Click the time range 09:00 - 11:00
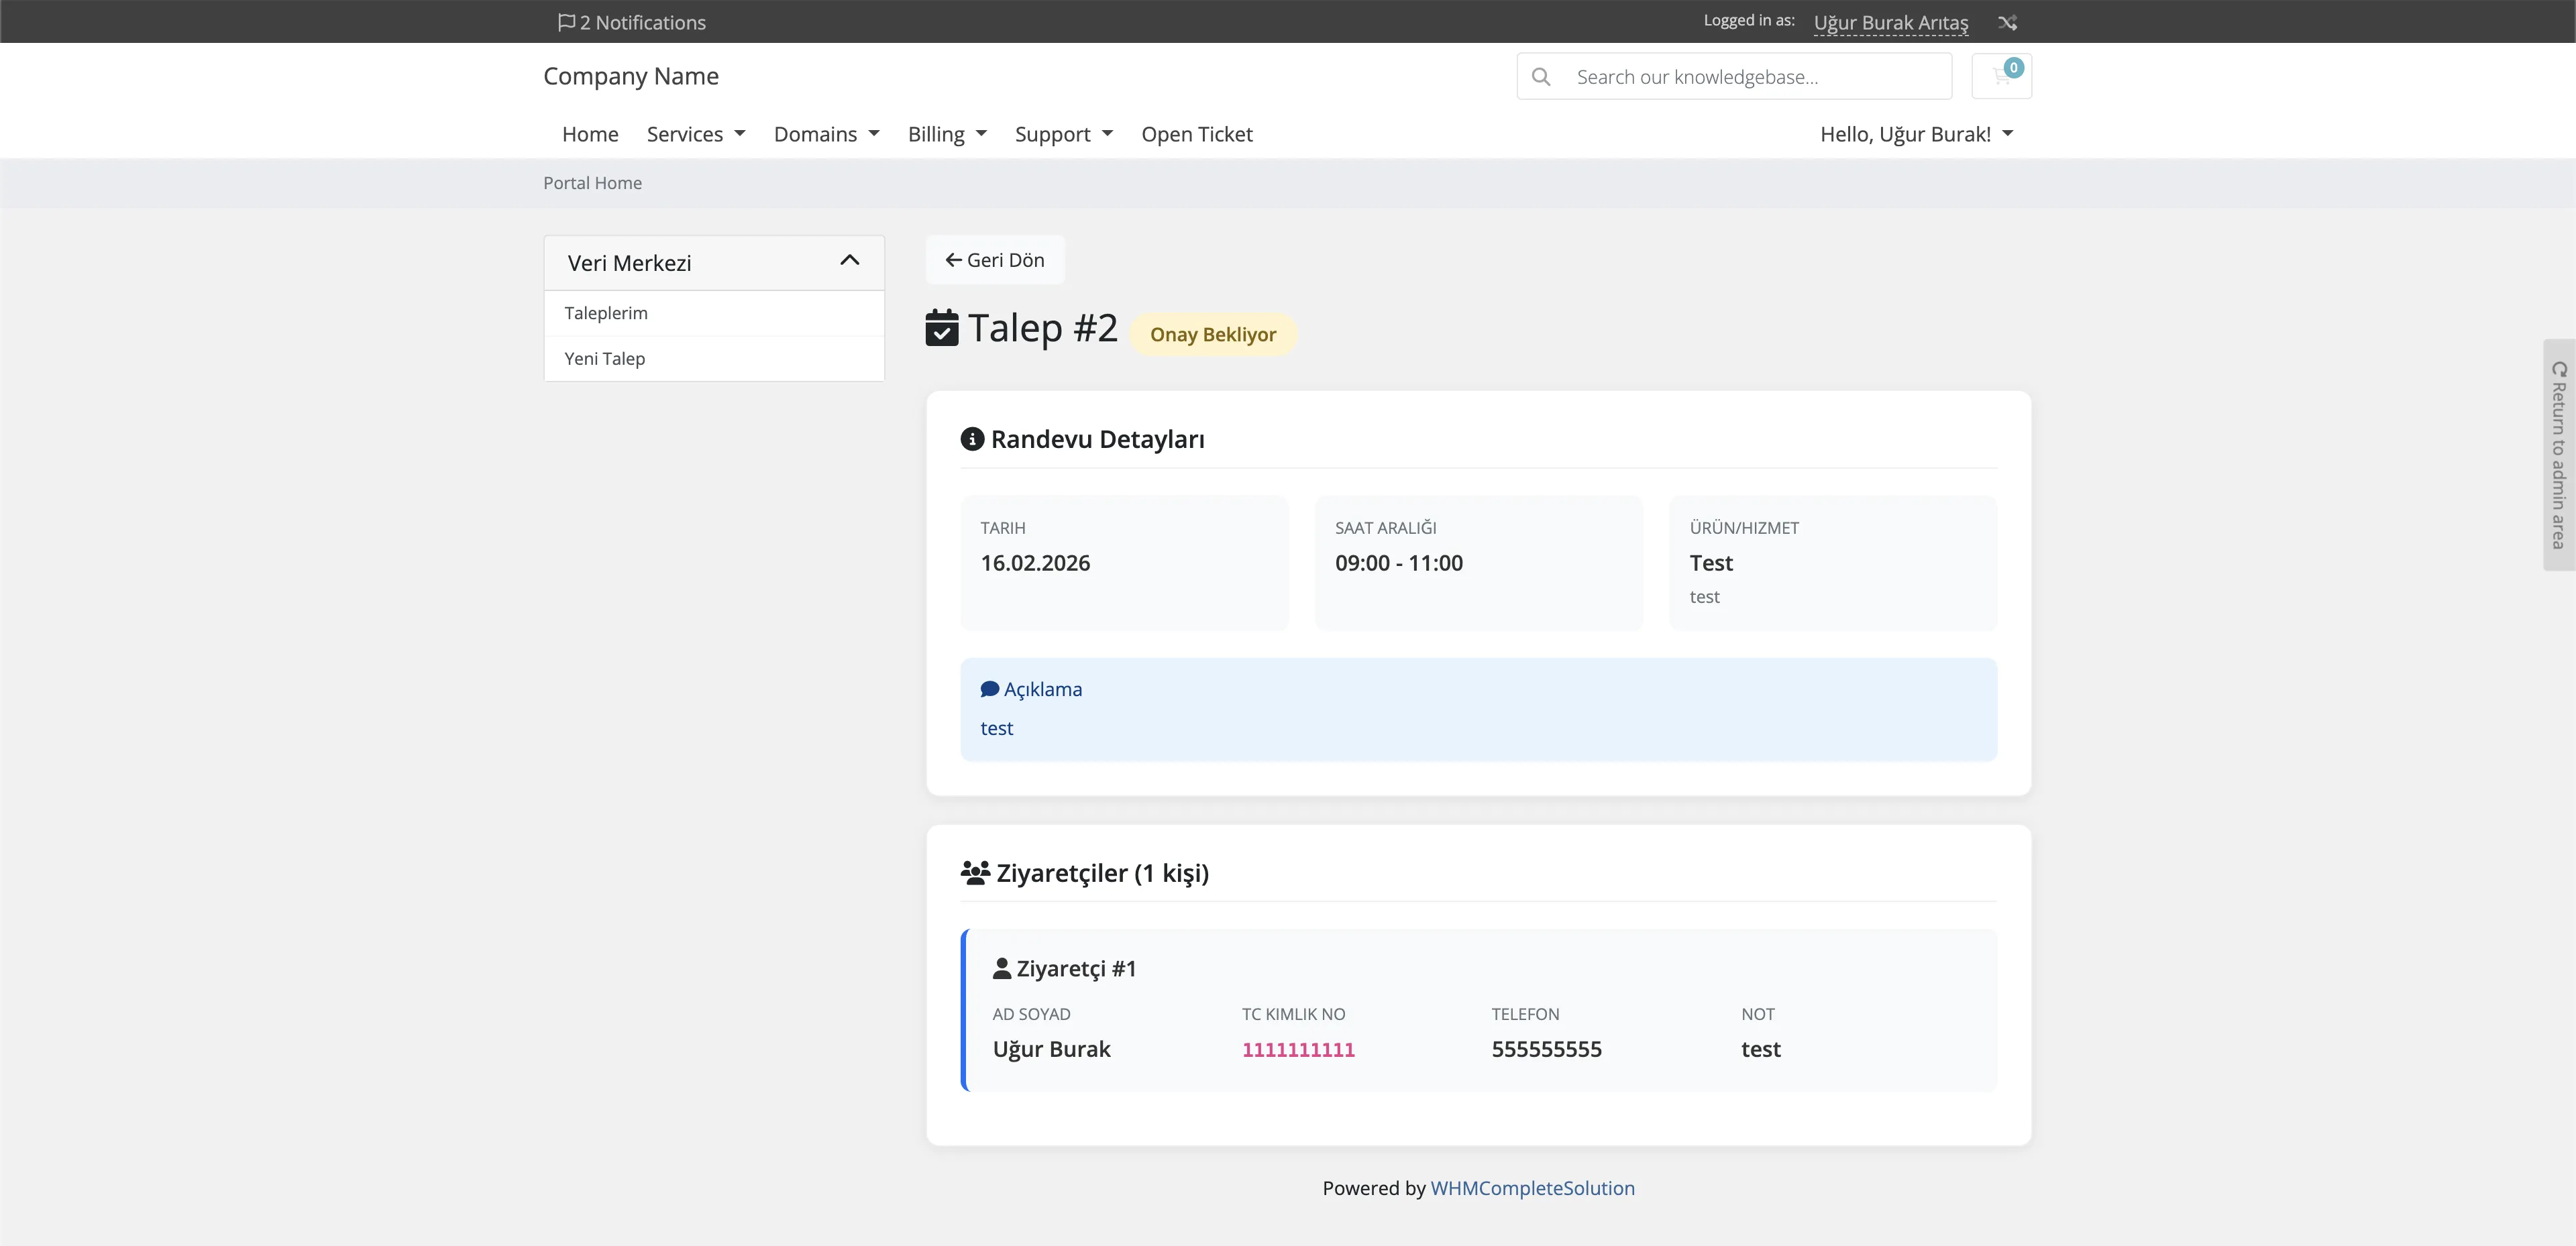This screenshot has height=1246, width=2576. click(x=1399, y=563)
